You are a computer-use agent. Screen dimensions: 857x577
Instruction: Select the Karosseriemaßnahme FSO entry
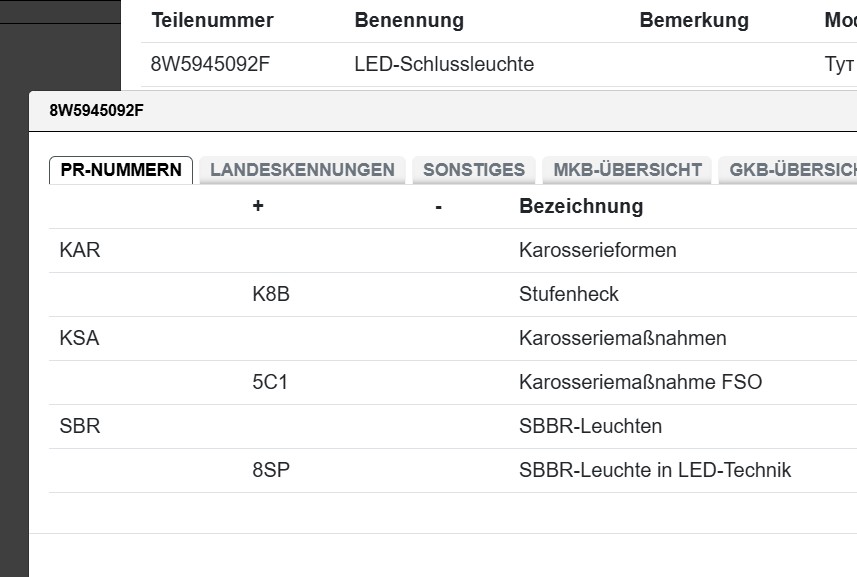(640, 382)
